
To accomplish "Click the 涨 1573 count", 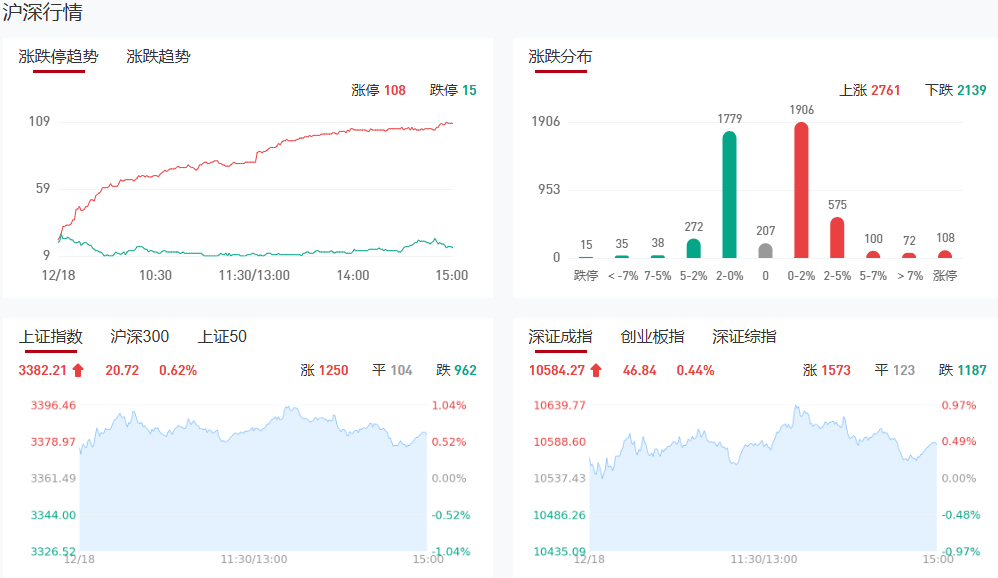I will [827, 370].
